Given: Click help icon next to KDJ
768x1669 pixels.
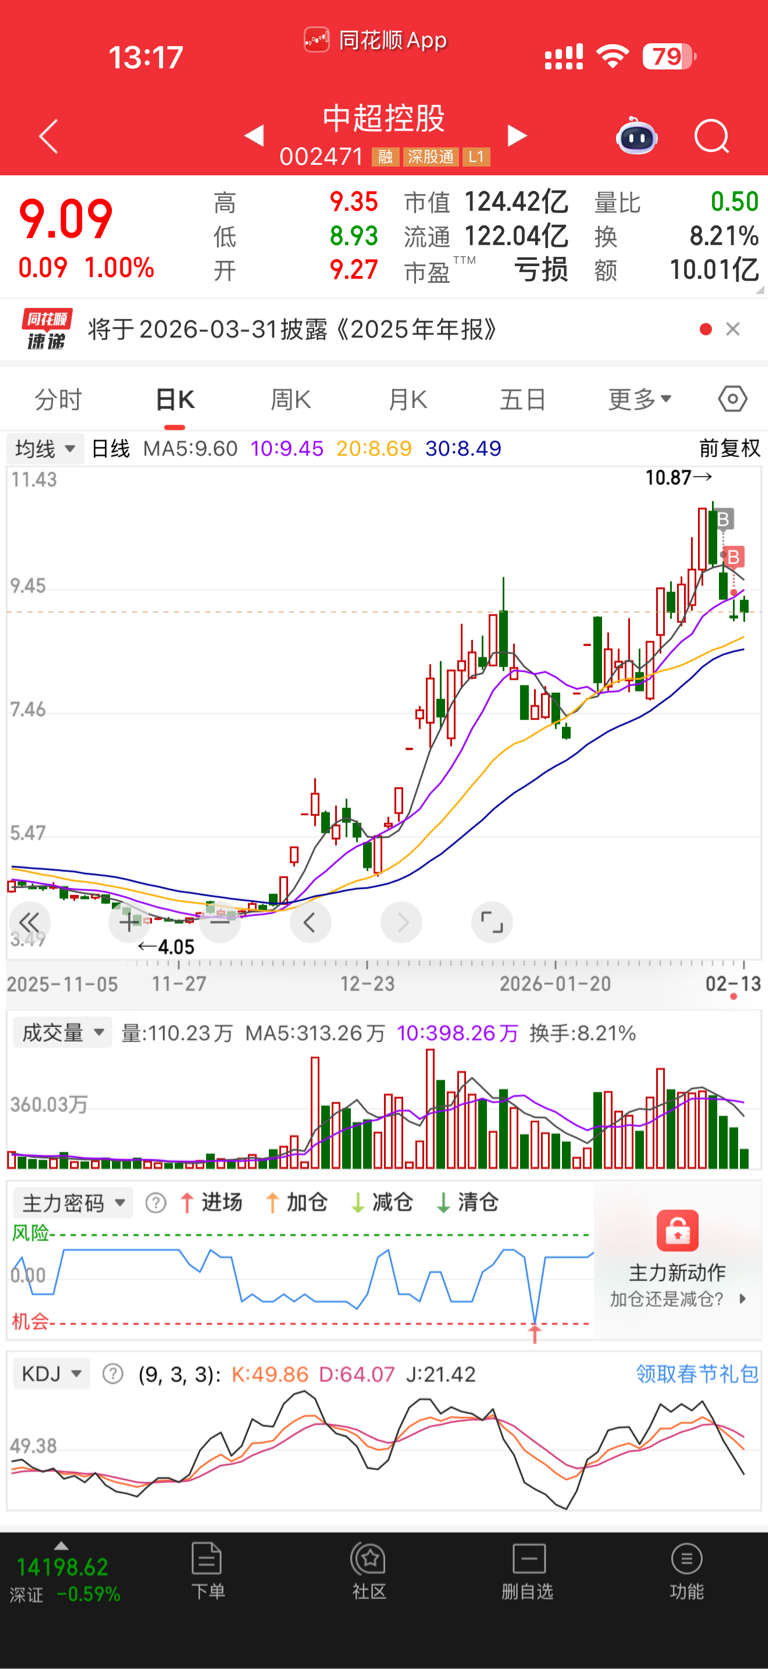Looking at the screenshot, I should [x=113, y=1374].
